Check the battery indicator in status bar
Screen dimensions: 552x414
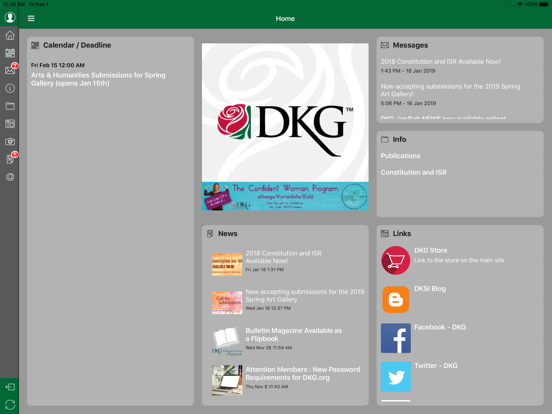point(544,4)
